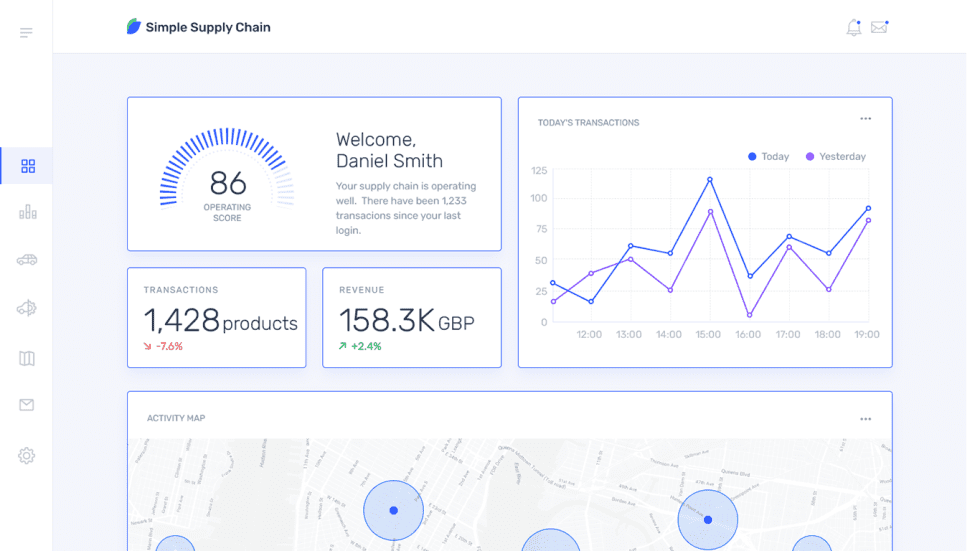
Task: Open the bar chart analytics icon
Action: click(27, 212)
